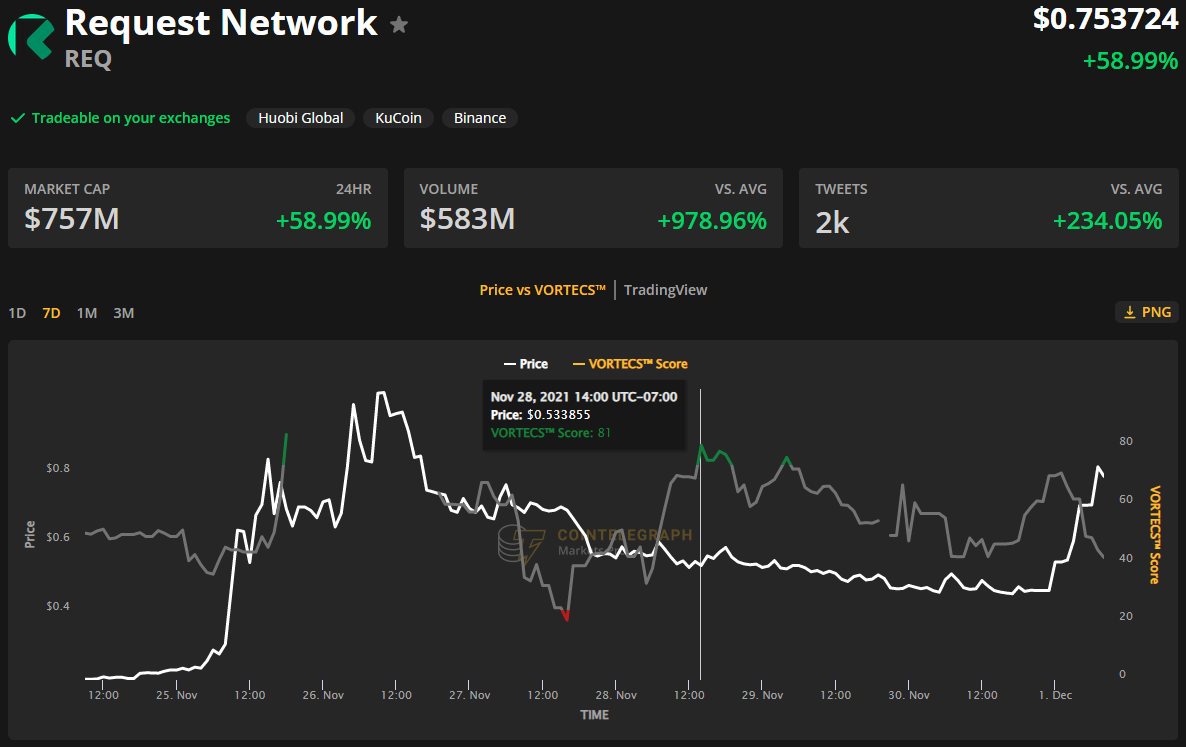Select the 7D time range

coord(51,313)
